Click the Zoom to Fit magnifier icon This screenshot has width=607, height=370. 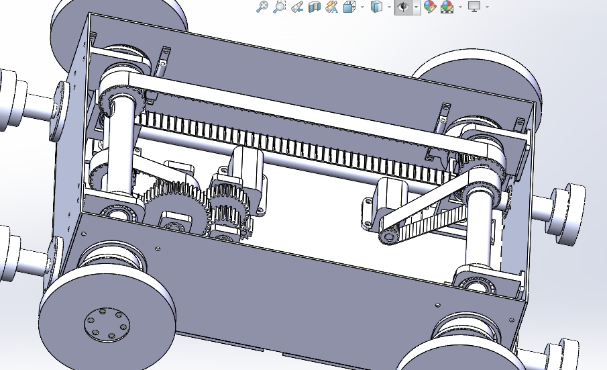(x=262, y=7)
